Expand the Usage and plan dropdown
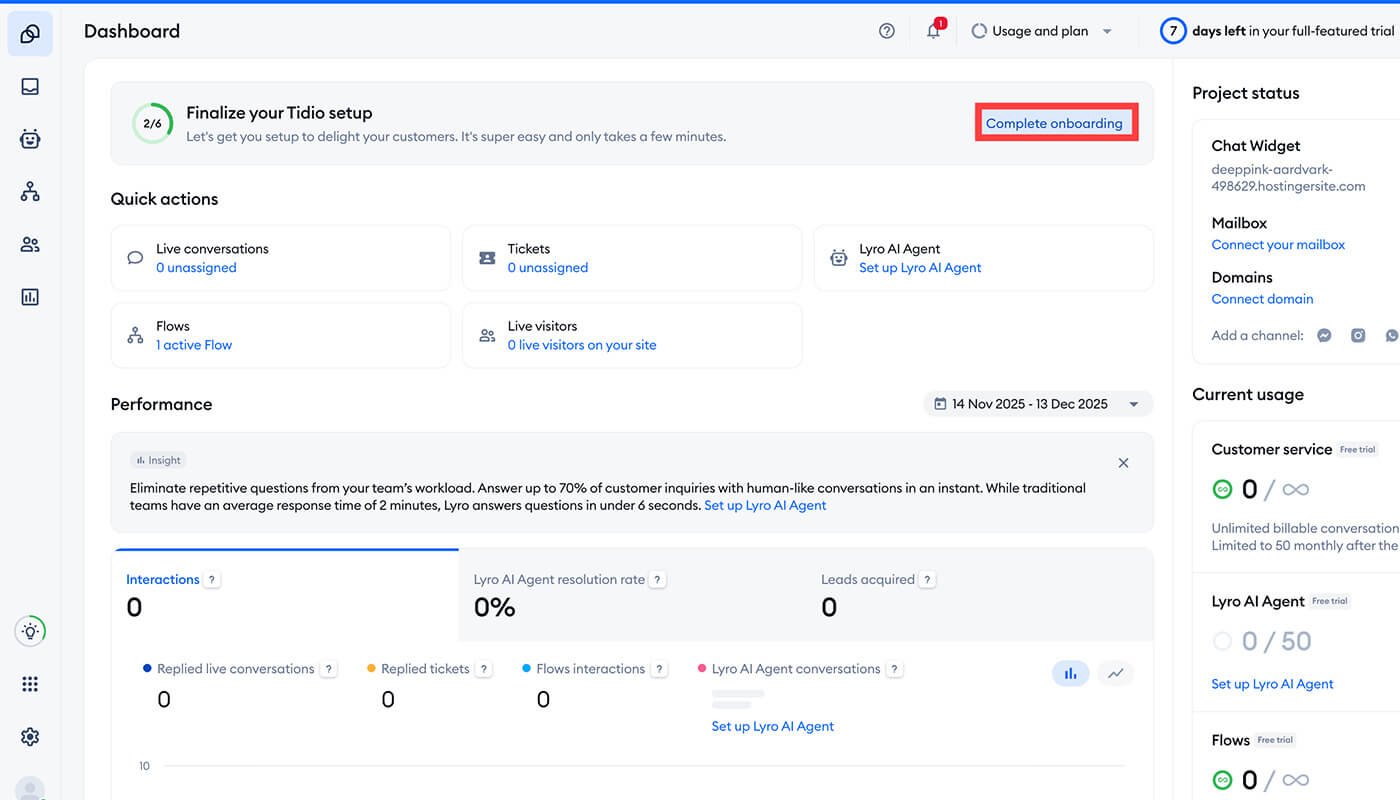The height and width of the screenshot is (800, 1400). click(x=1042, y=31)
